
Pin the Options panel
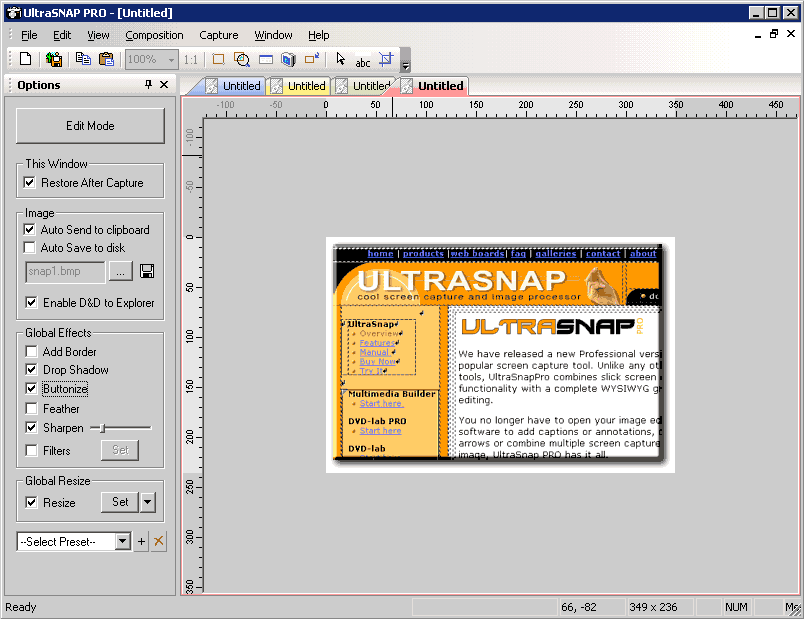pos(149,84)
